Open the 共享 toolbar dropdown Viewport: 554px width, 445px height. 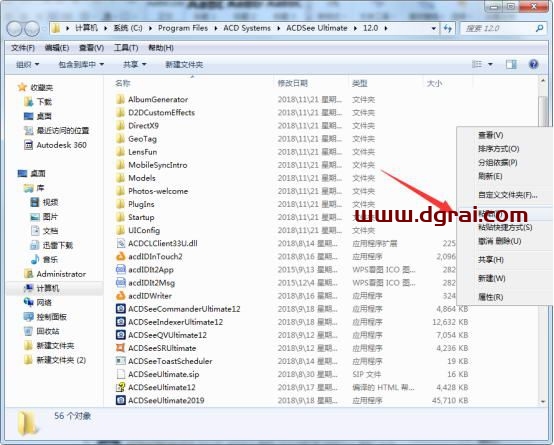135,64
